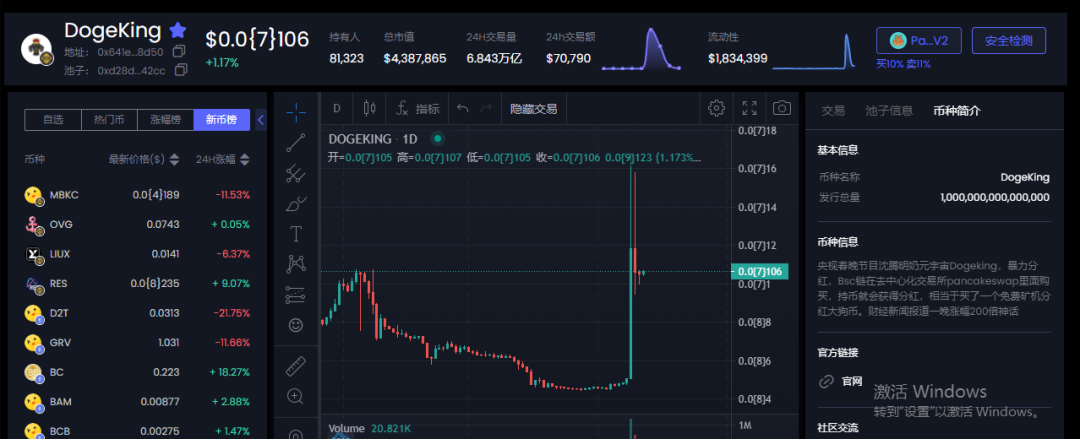Enter chart fullscreen mode

click(x=749, y=108)
